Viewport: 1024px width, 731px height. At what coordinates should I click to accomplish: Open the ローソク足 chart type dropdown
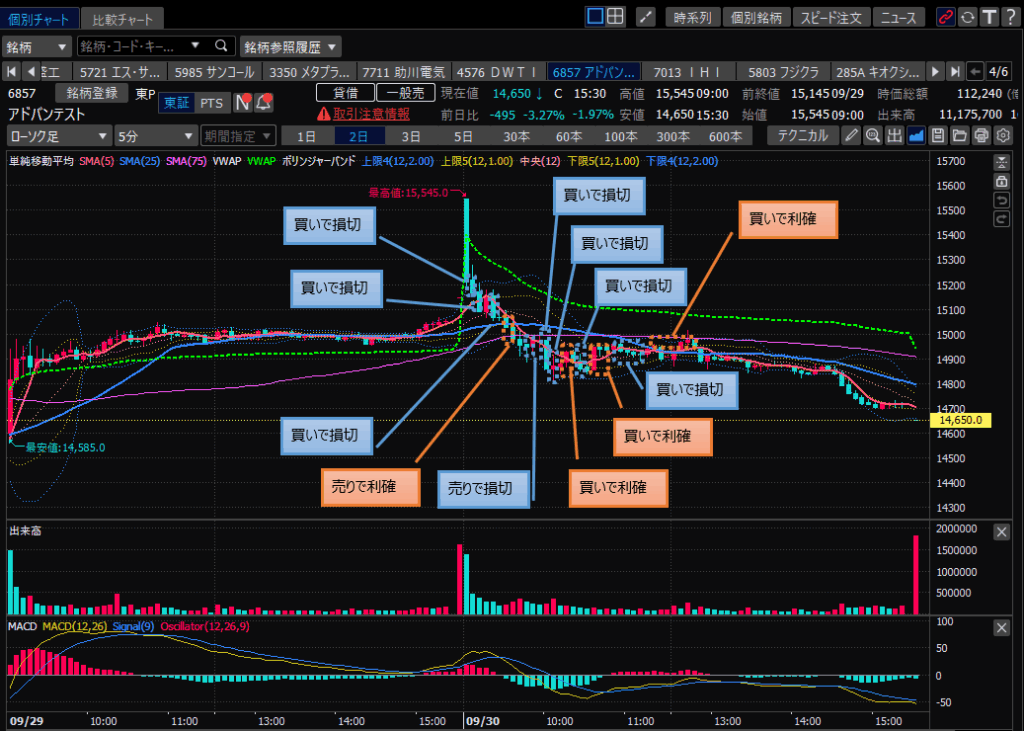coord(59,136)
